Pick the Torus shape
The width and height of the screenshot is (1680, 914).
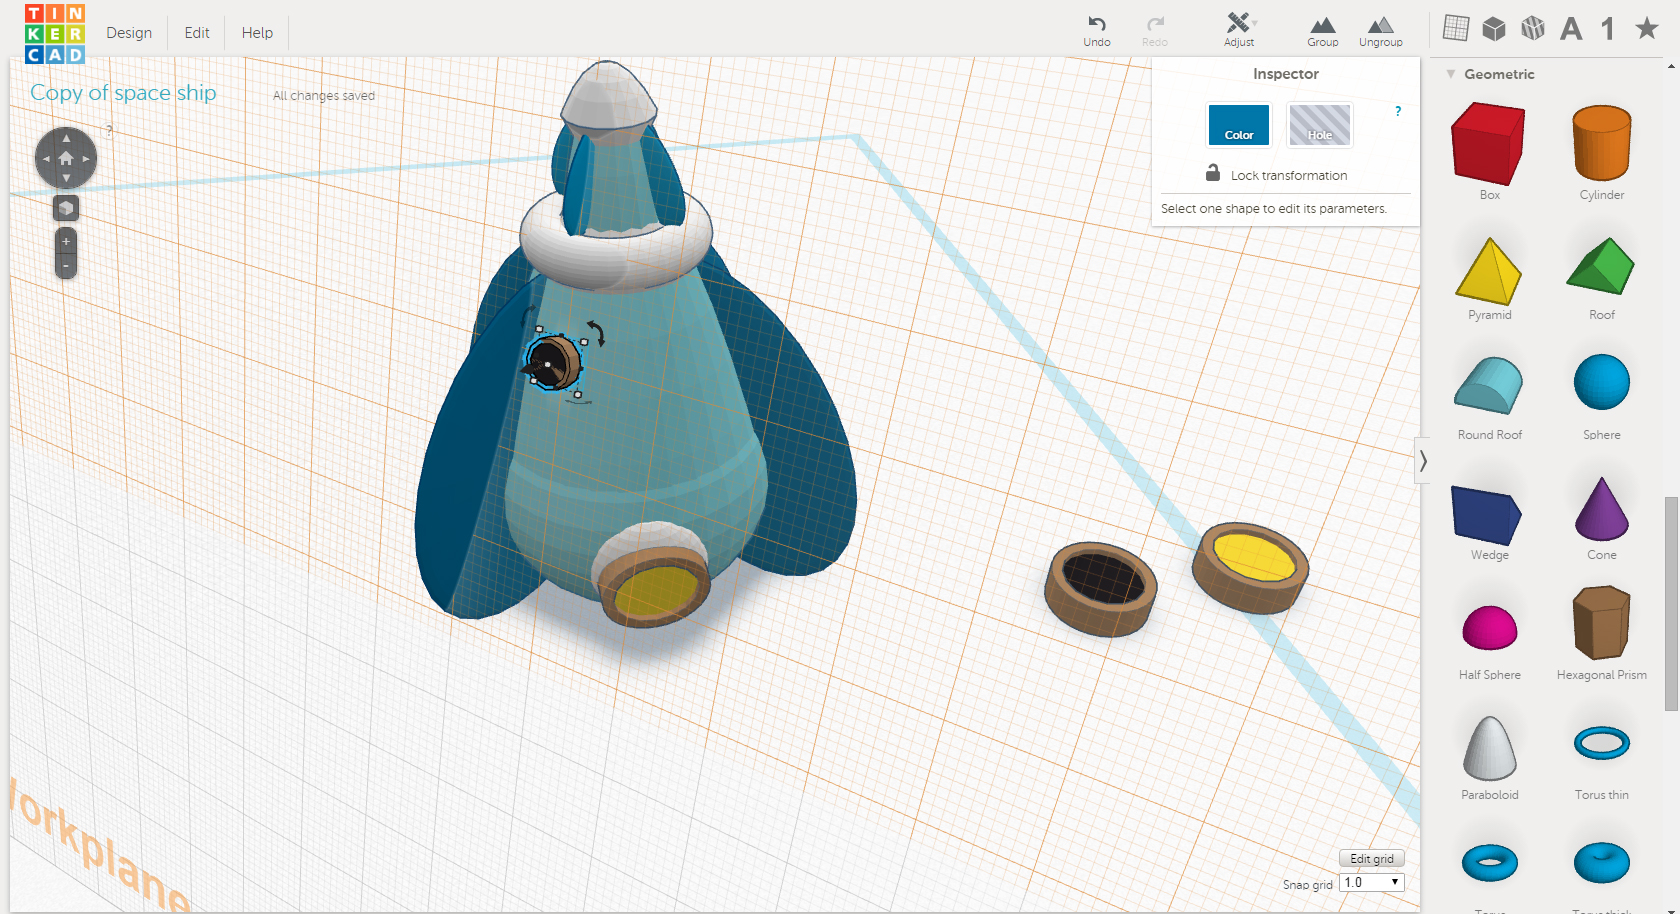coord(1490,863)
